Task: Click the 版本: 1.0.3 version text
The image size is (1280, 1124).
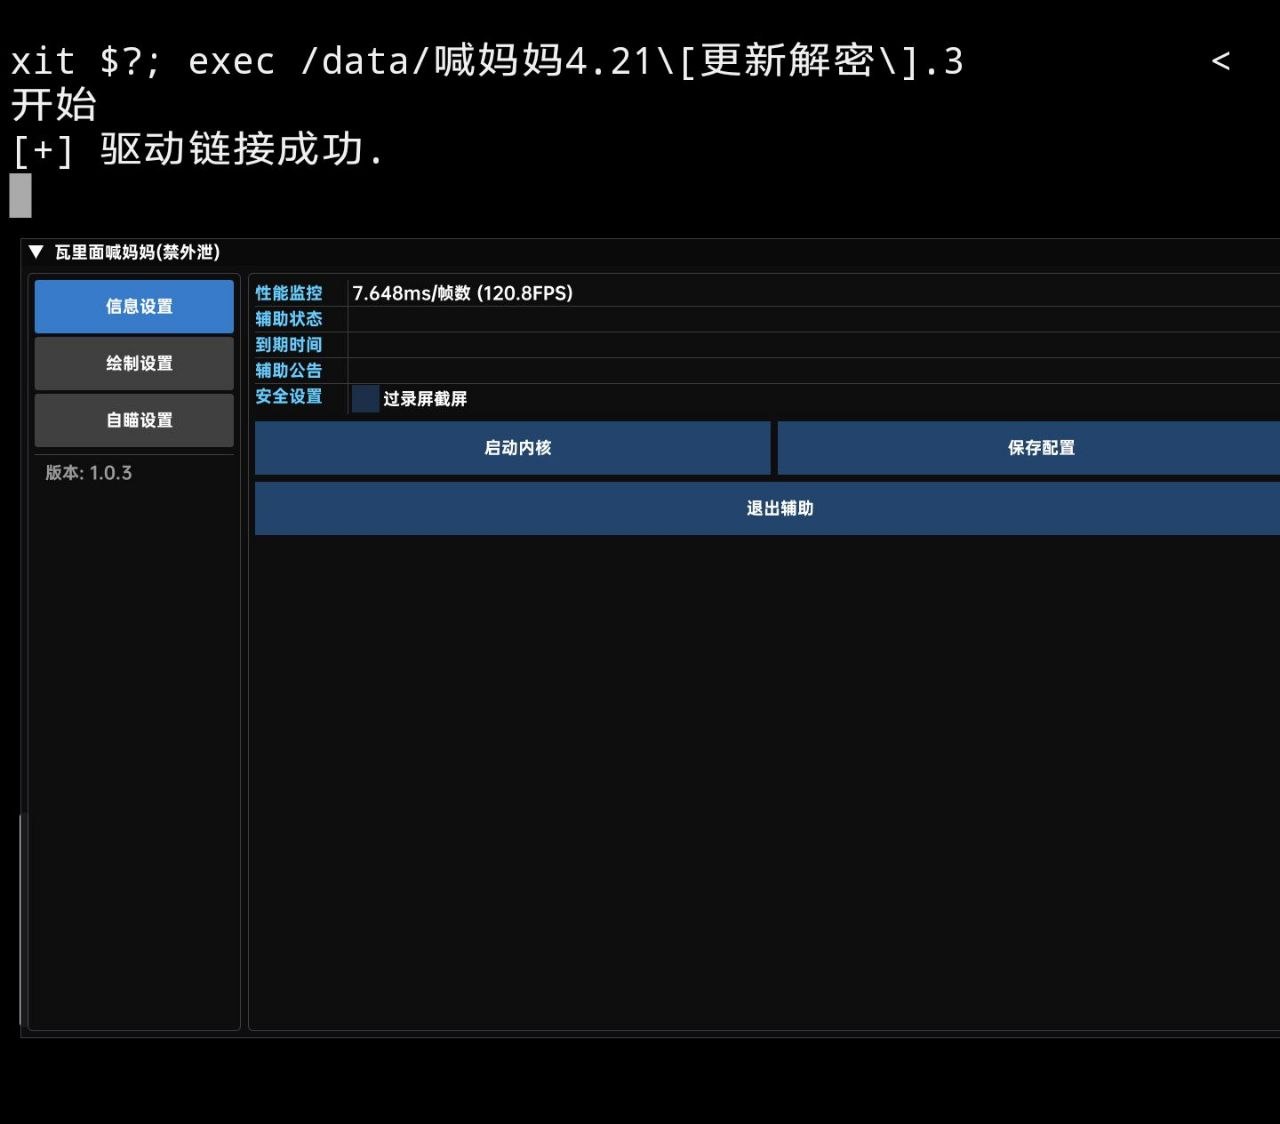Action: [89, 473]
